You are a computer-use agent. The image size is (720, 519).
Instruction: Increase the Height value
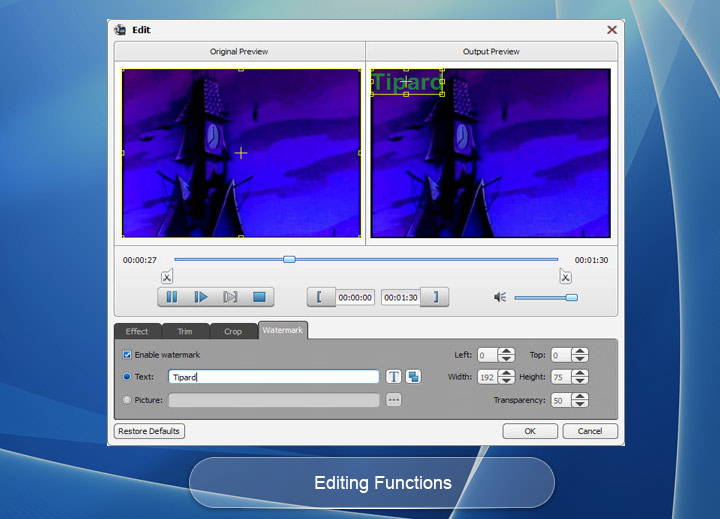click(x=580, y=373)
